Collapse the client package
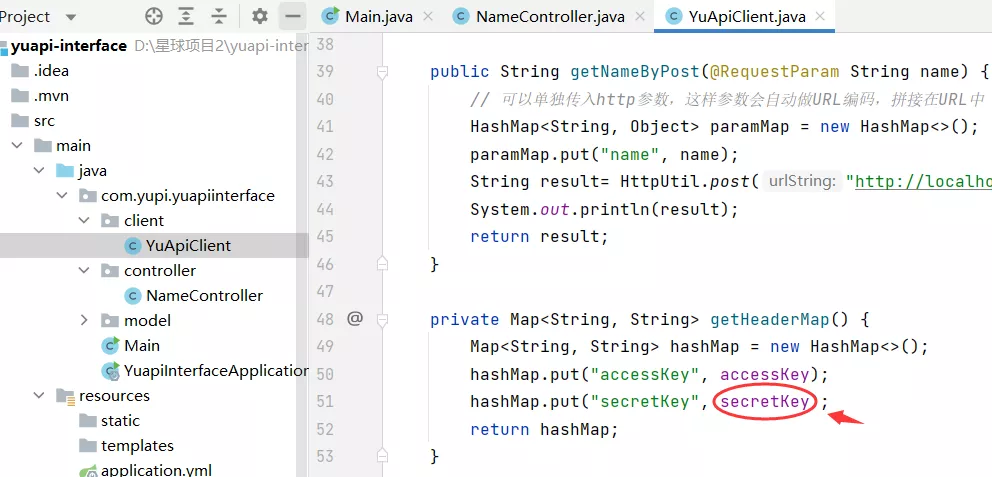This screenshot has height=477, width=992. point(84,220)
